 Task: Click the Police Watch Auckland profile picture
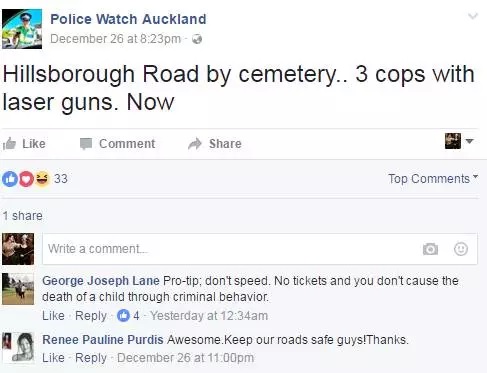pos(22,29)
